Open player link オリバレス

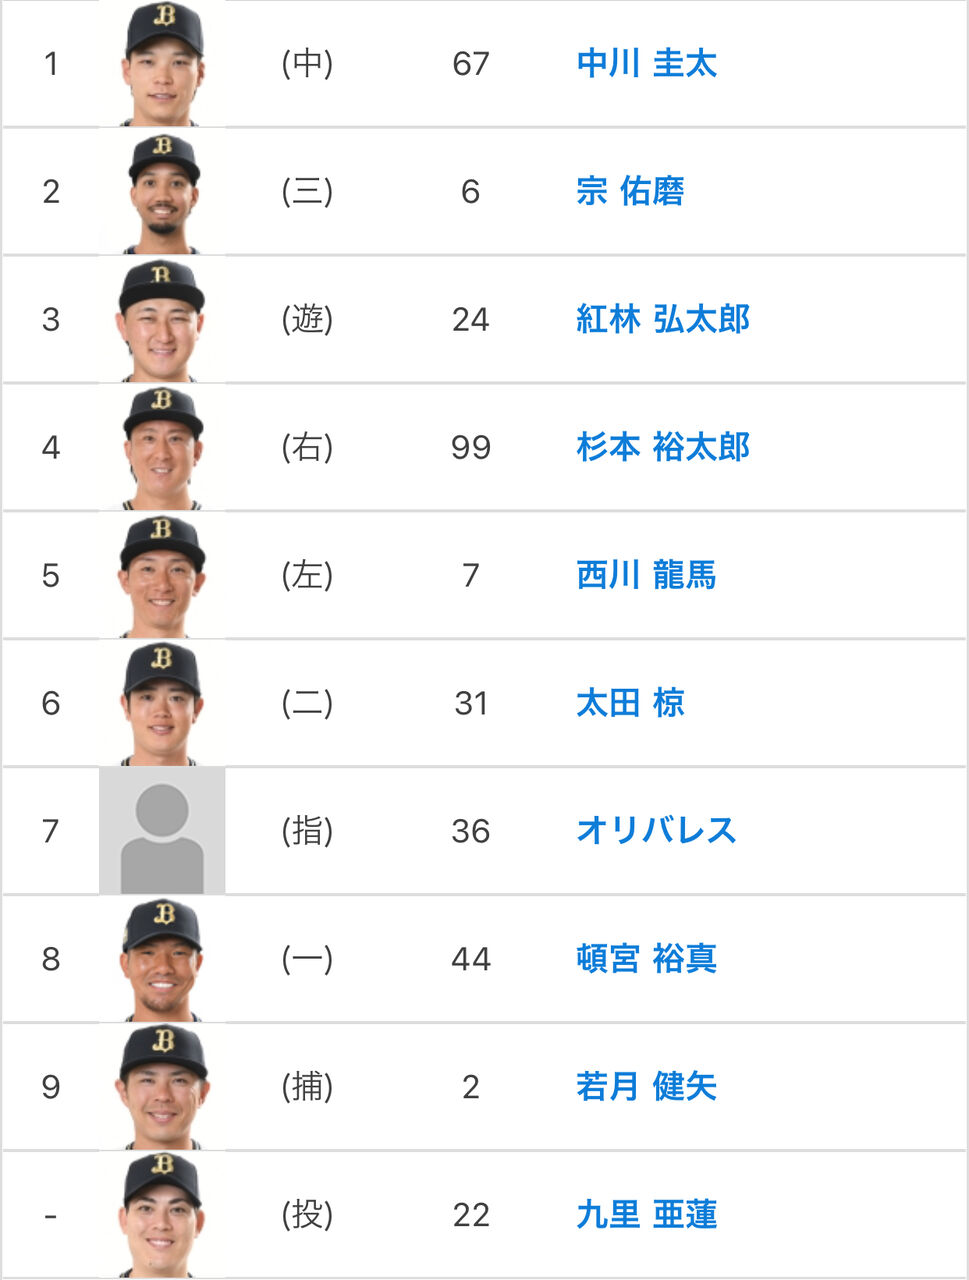click(656, 831)
